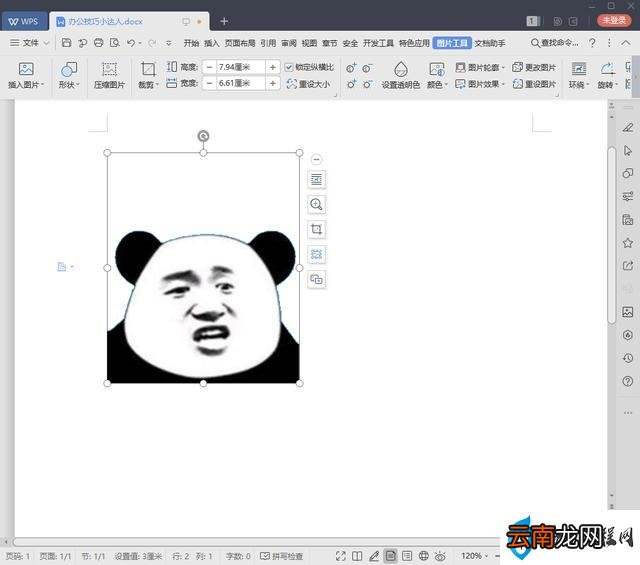
Task: Click Compress Picture (压缩图片) icon
Action: [109, 69]
